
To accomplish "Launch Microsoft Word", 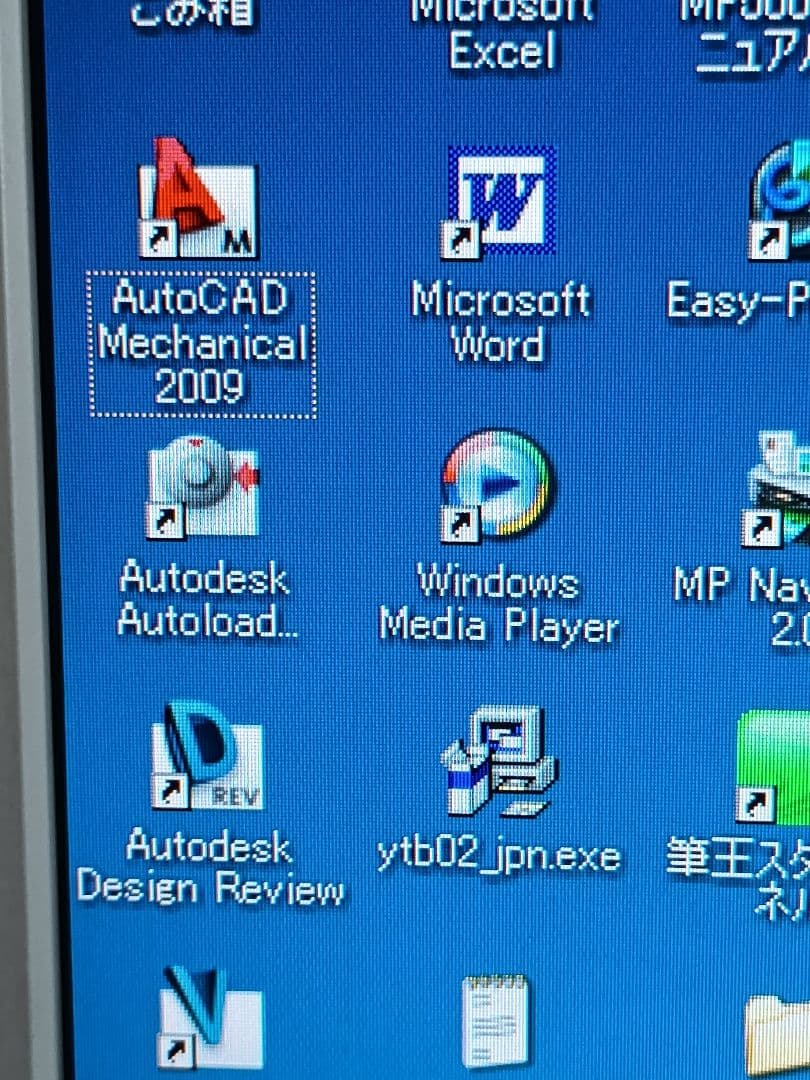I will [500, 200].
